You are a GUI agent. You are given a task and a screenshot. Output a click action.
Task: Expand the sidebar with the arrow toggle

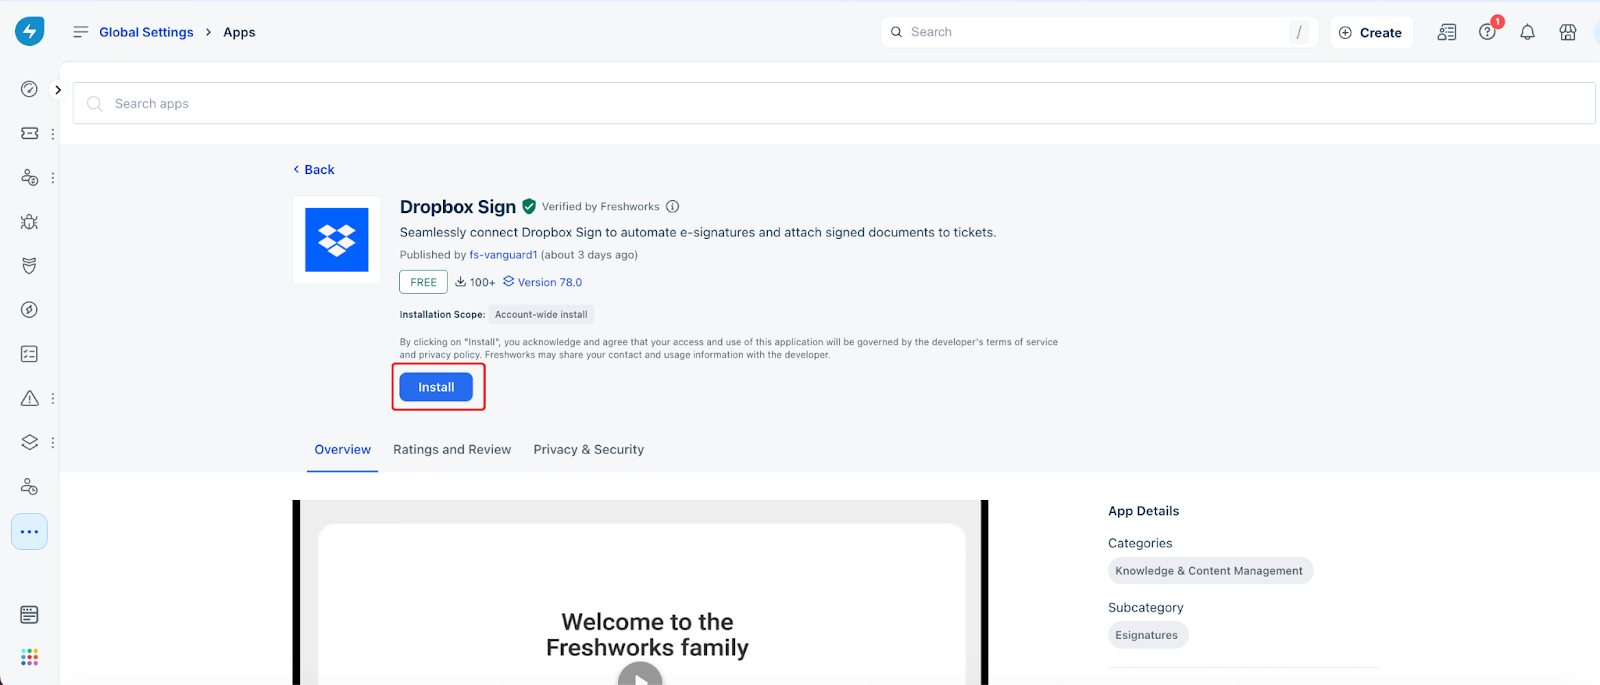point(58,90)
